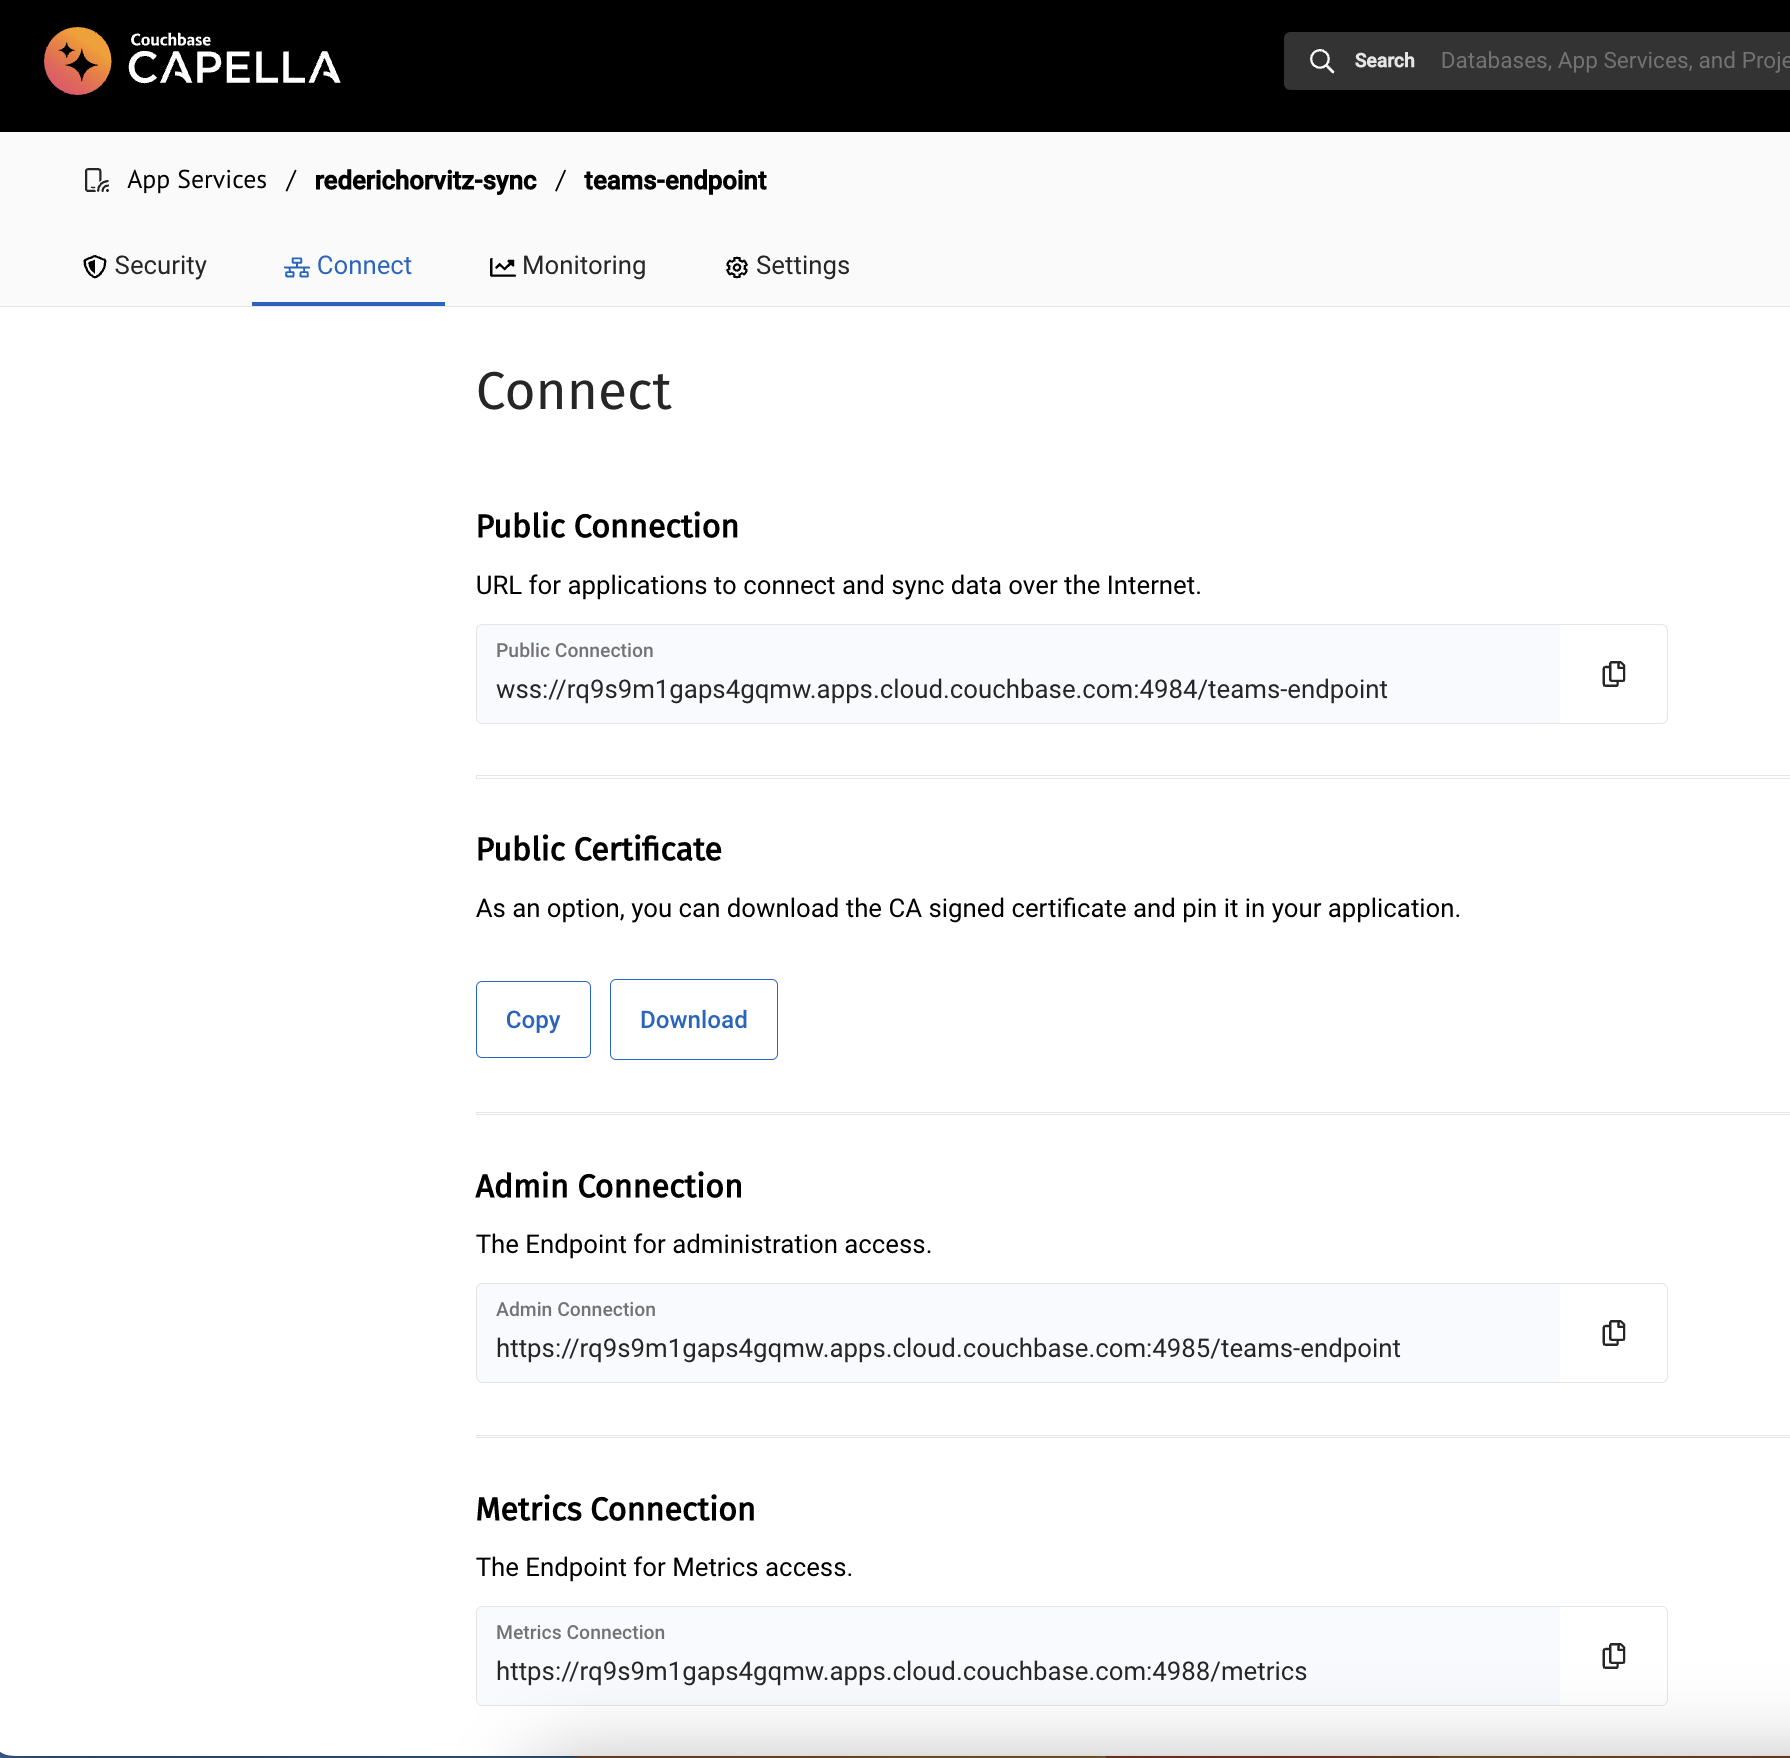Open the Settings tab

tap(802, 266)
